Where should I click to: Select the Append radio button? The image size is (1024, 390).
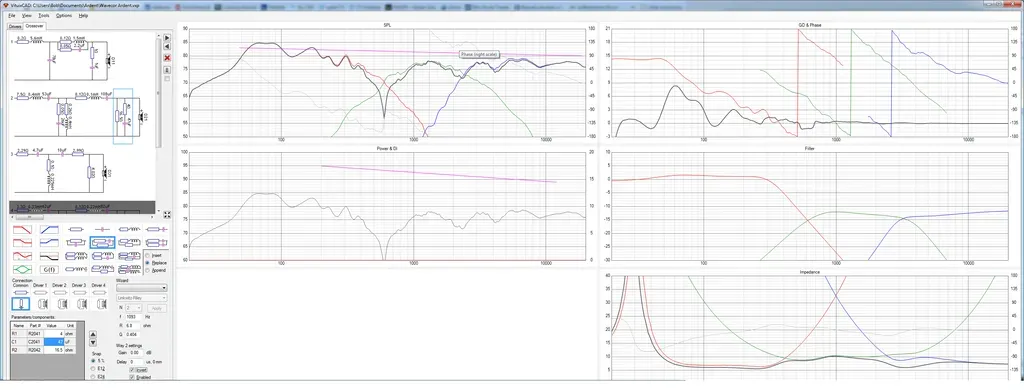[148, 270]
